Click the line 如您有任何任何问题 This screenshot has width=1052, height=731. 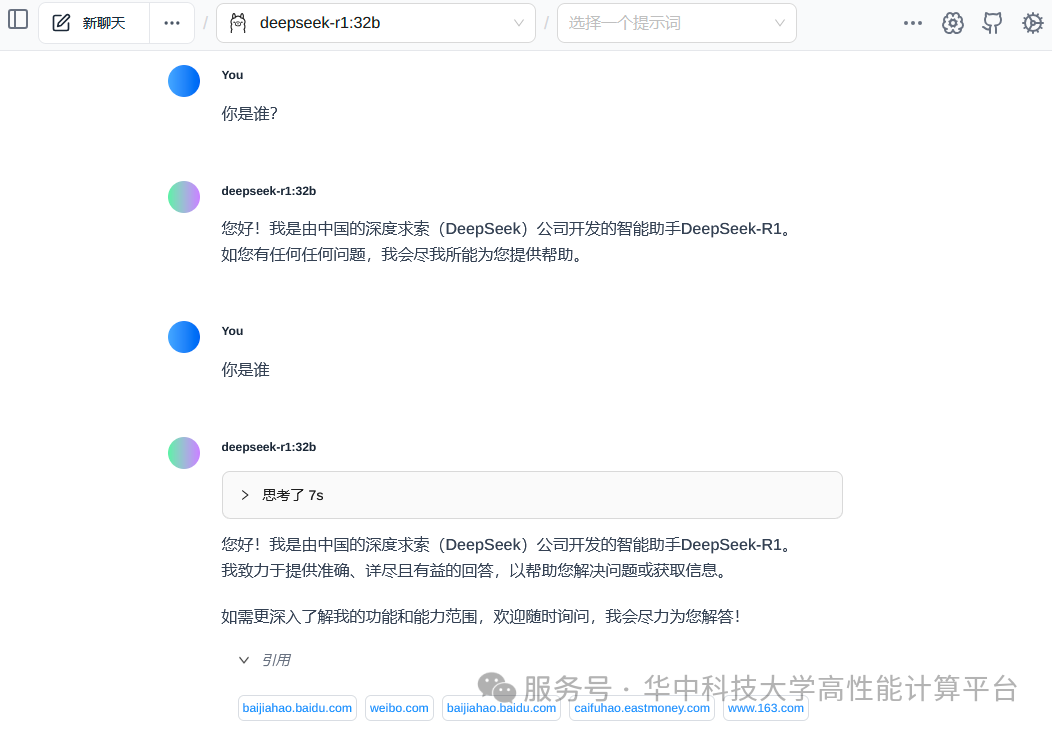click(x=402, y=255)
